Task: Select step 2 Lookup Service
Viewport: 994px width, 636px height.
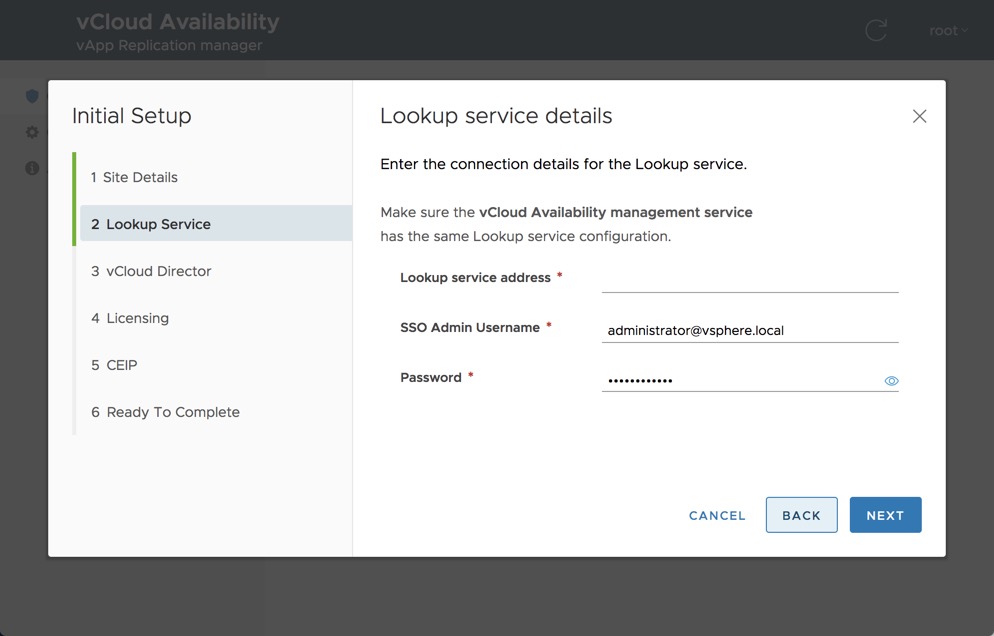Action: point(158,224)
